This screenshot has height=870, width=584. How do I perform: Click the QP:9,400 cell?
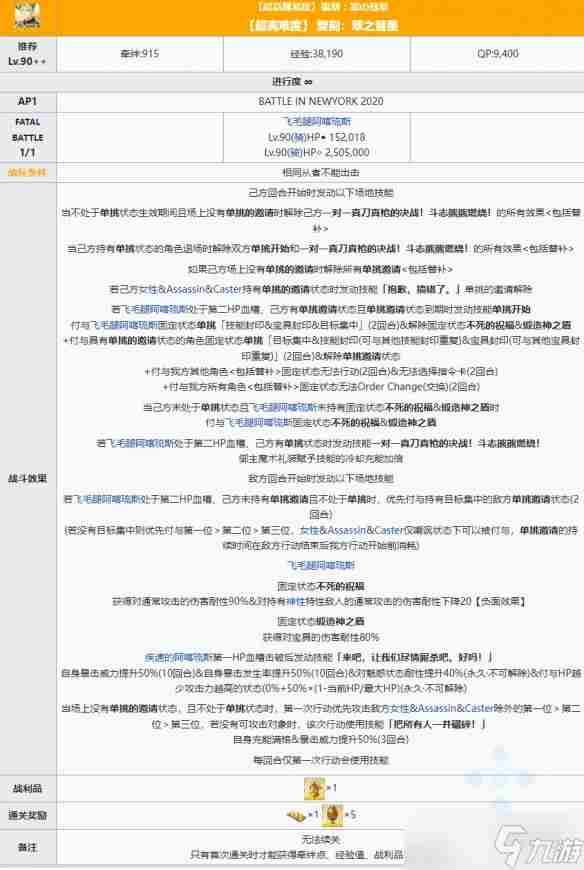click(497, 54)
